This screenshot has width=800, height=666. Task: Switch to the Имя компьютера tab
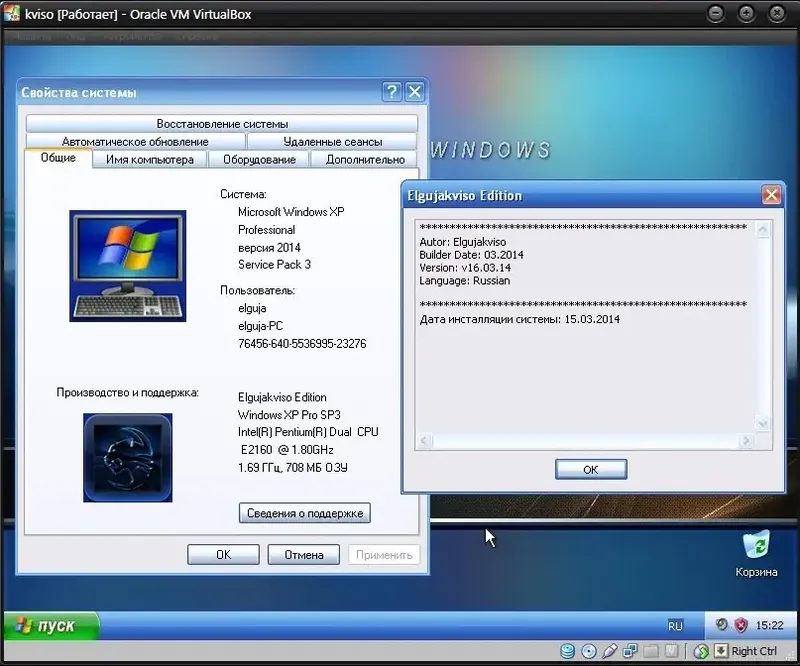(x=150, y=159)
